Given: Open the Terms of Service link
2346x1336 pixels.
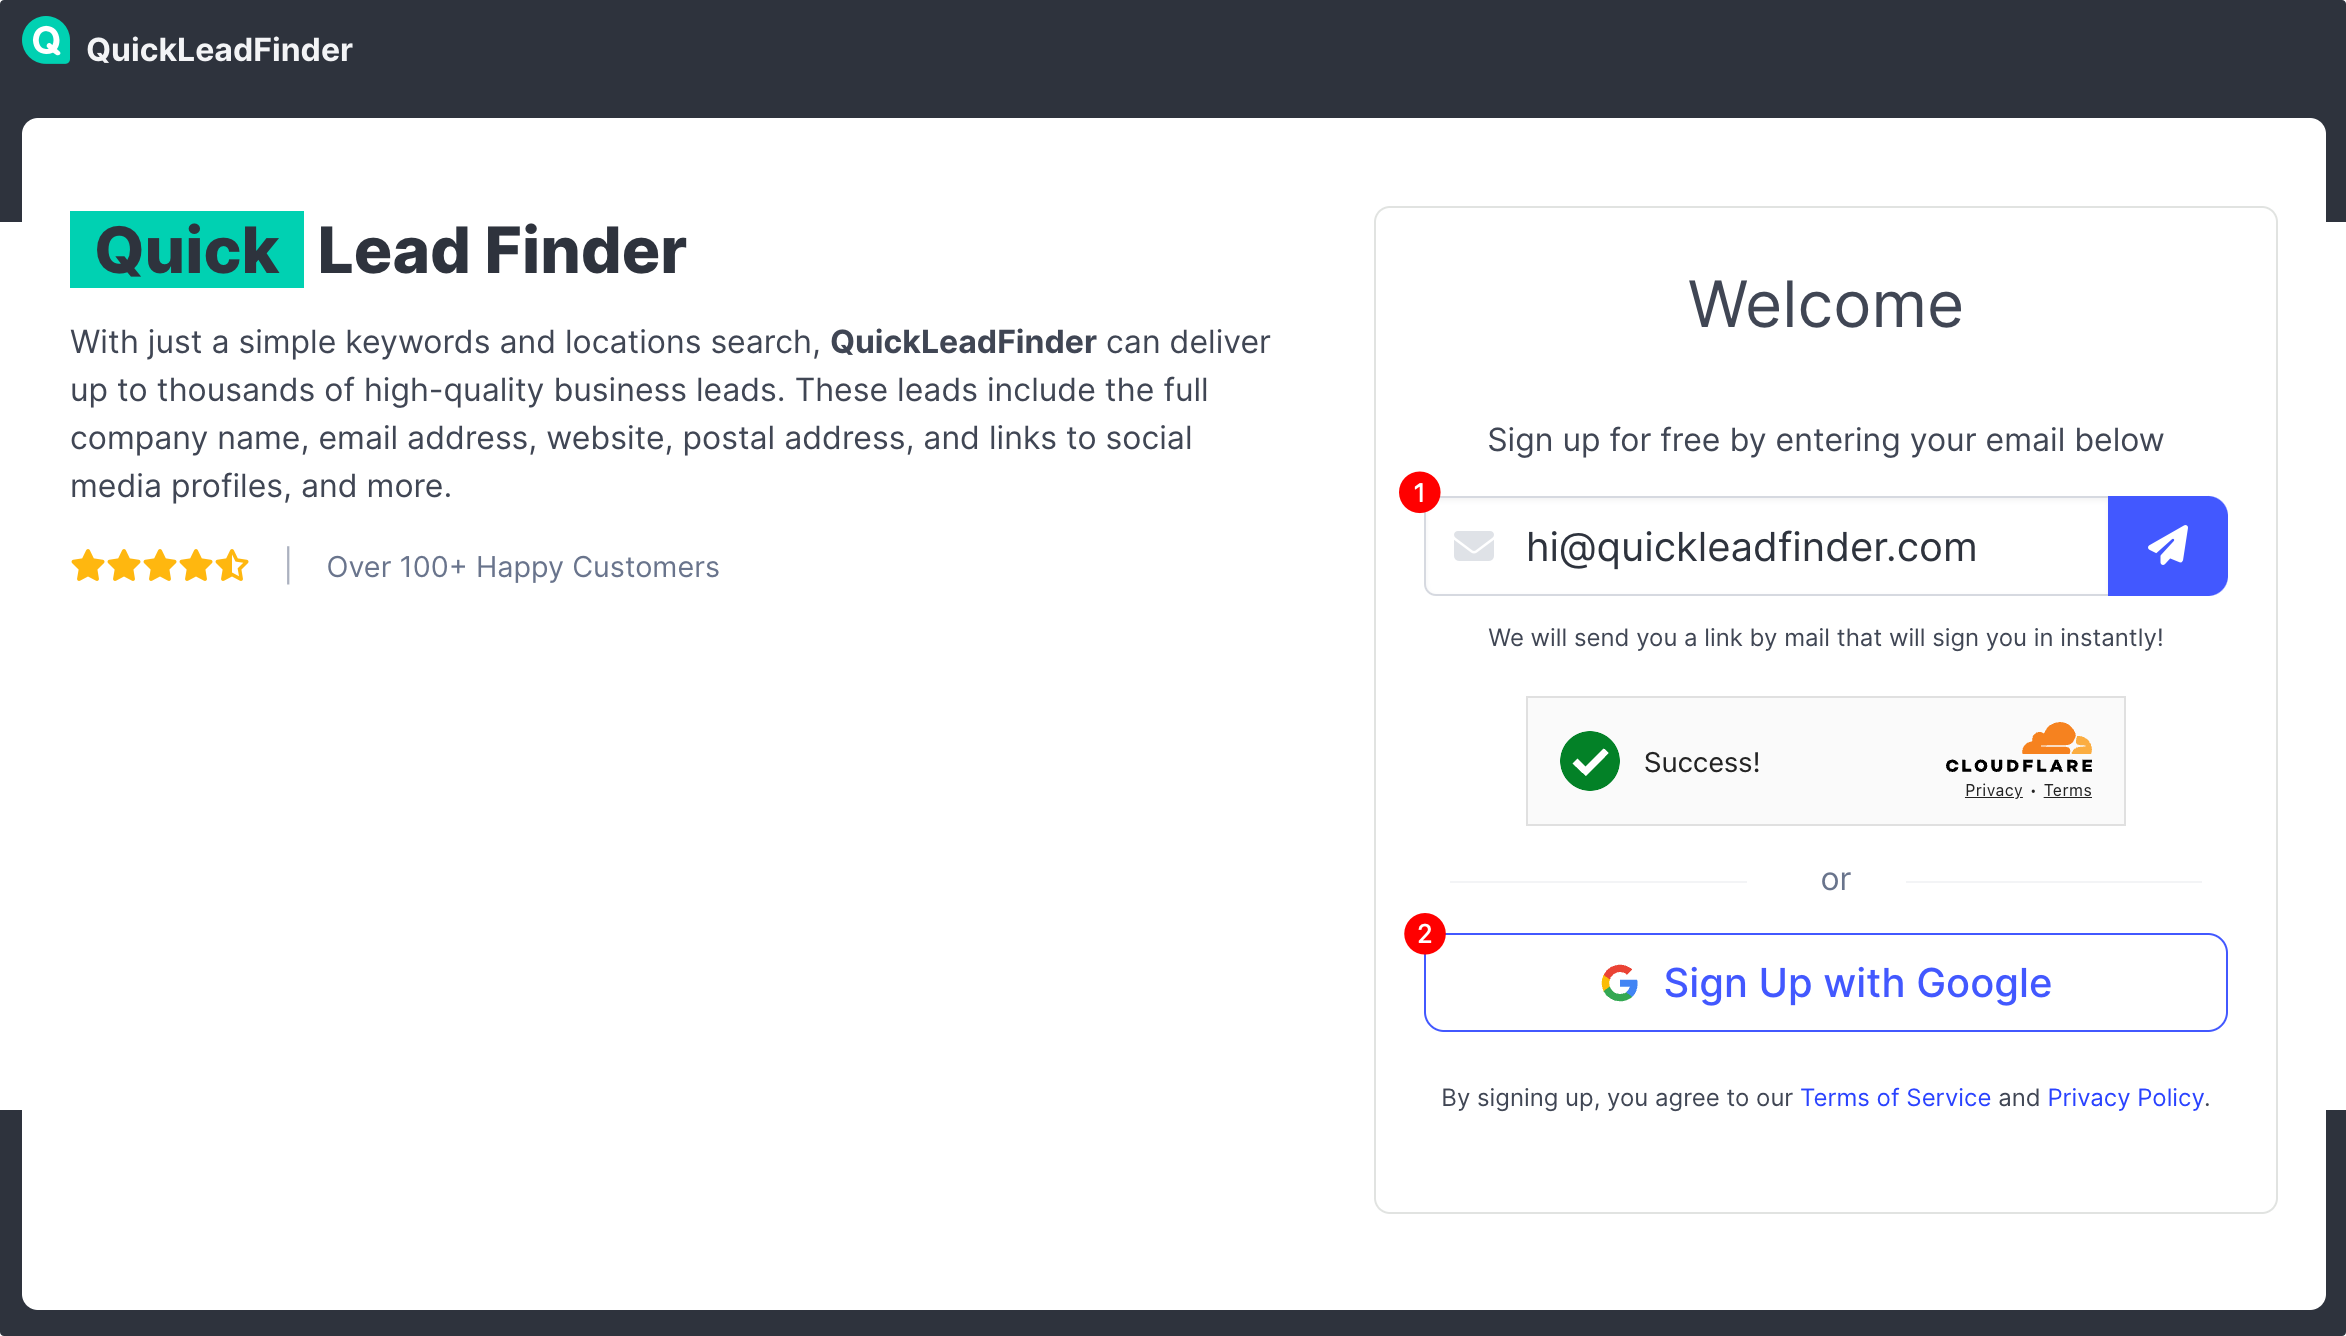Looking at the screenshot, I should (1895, 1098).
